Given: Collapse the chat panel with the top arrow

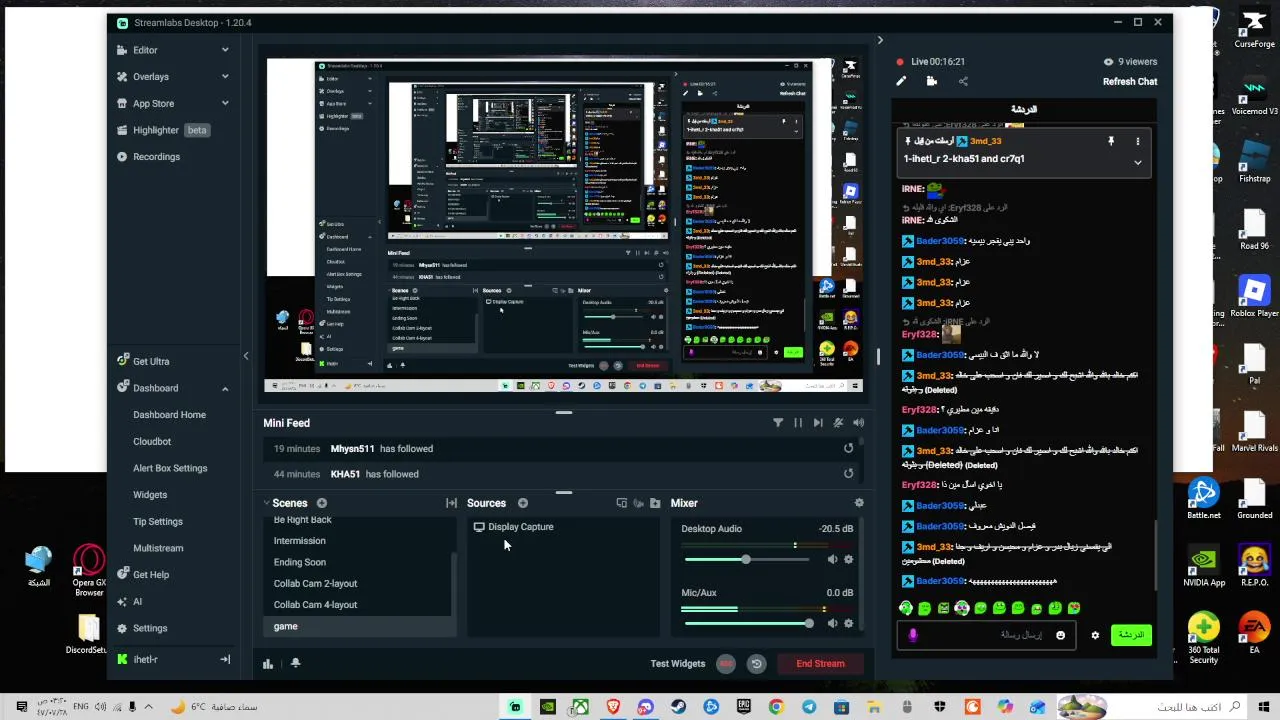Looking at the screenshot, I should coord(880,41).
